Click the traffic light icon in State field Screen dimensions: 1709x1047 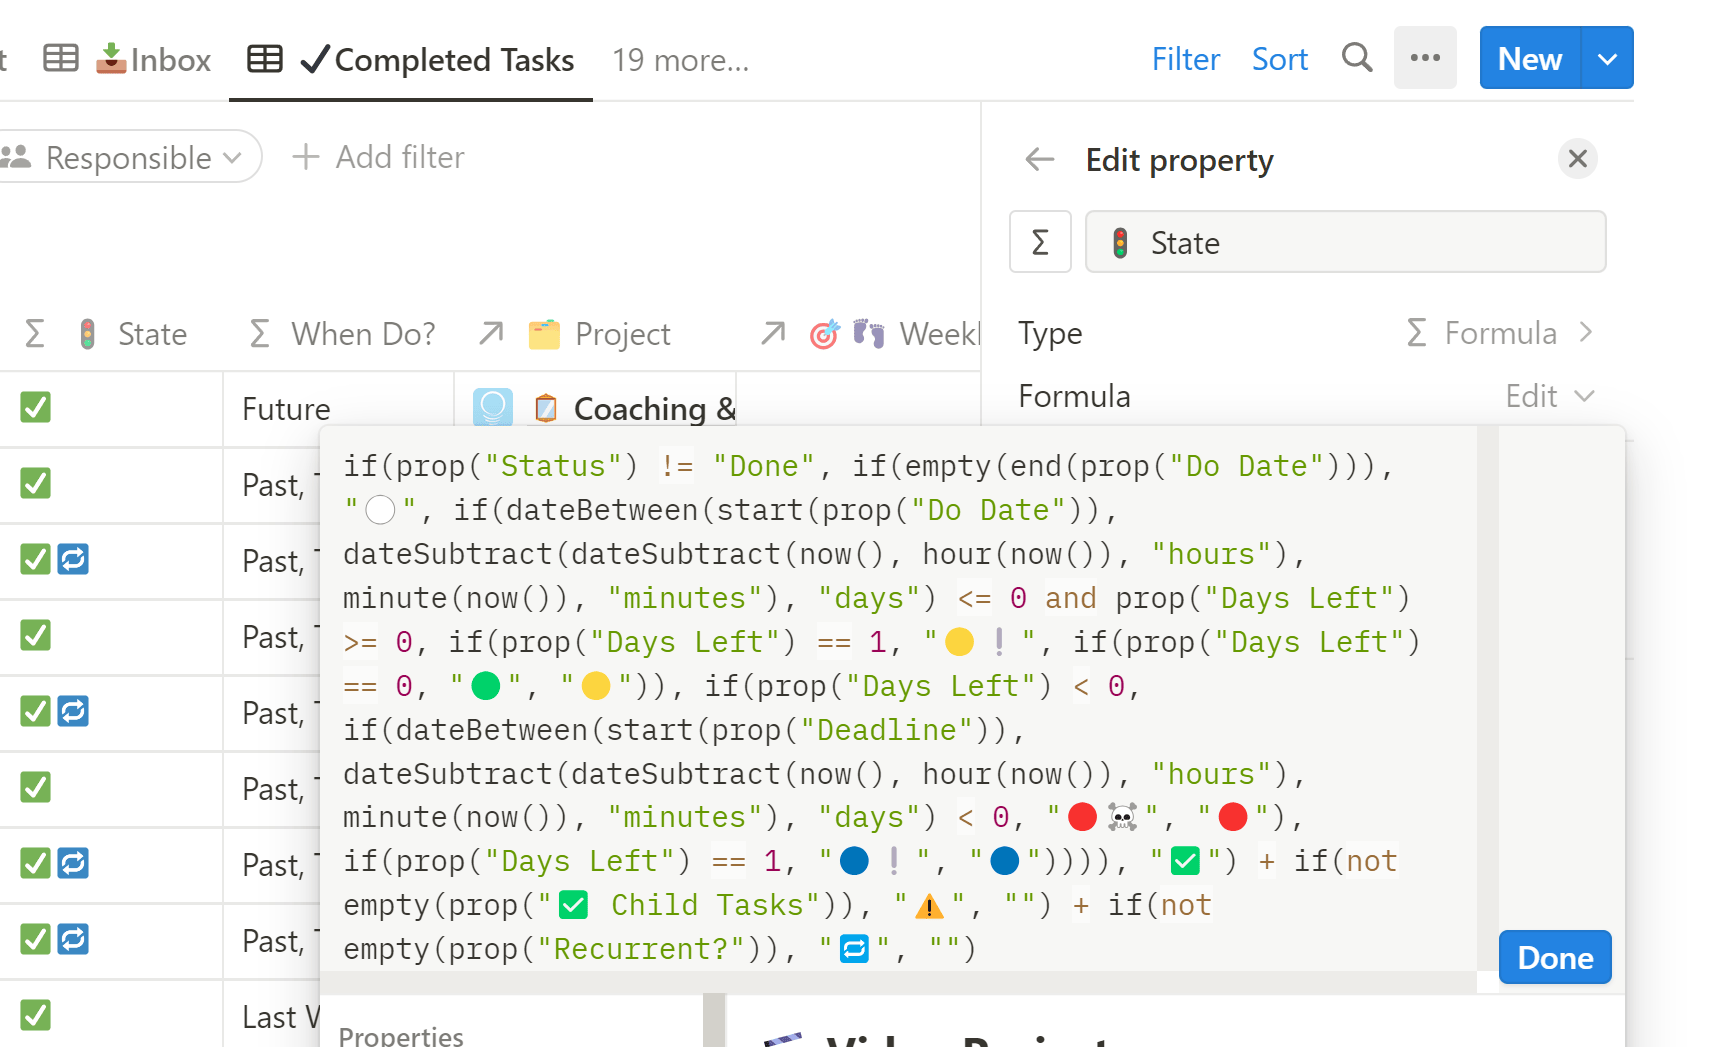[x=1120, y=243]
